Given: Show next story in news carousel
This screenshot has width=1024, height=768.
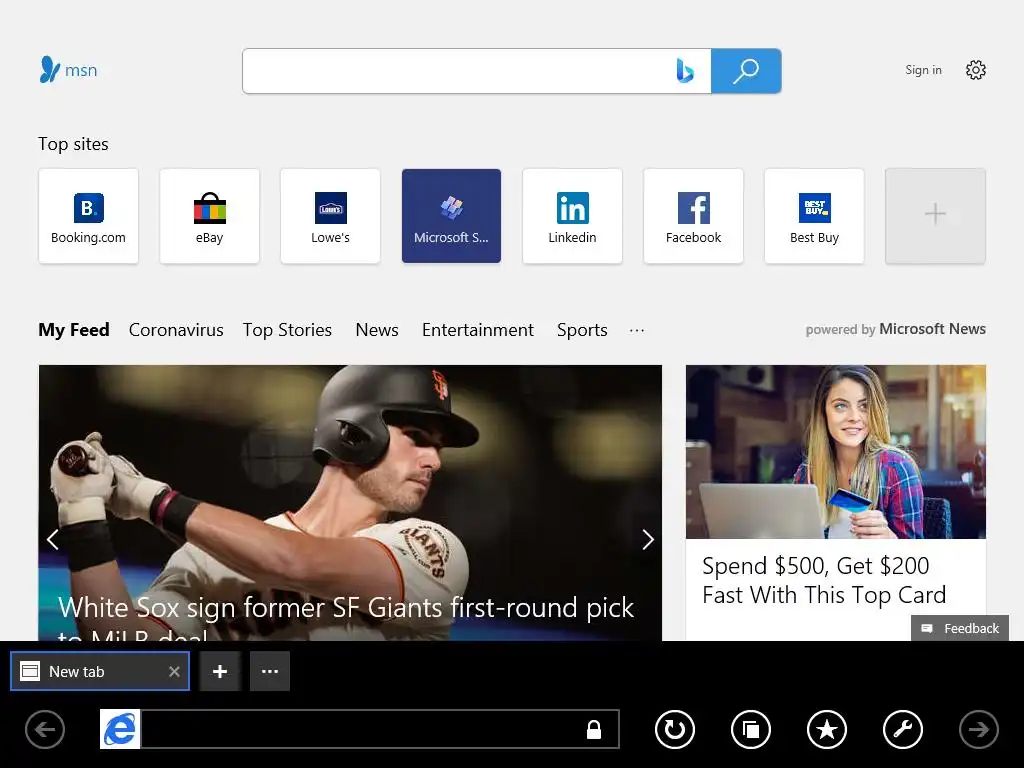Looking at the screenshot, I should pyautogui.click(x=647, y=539).
